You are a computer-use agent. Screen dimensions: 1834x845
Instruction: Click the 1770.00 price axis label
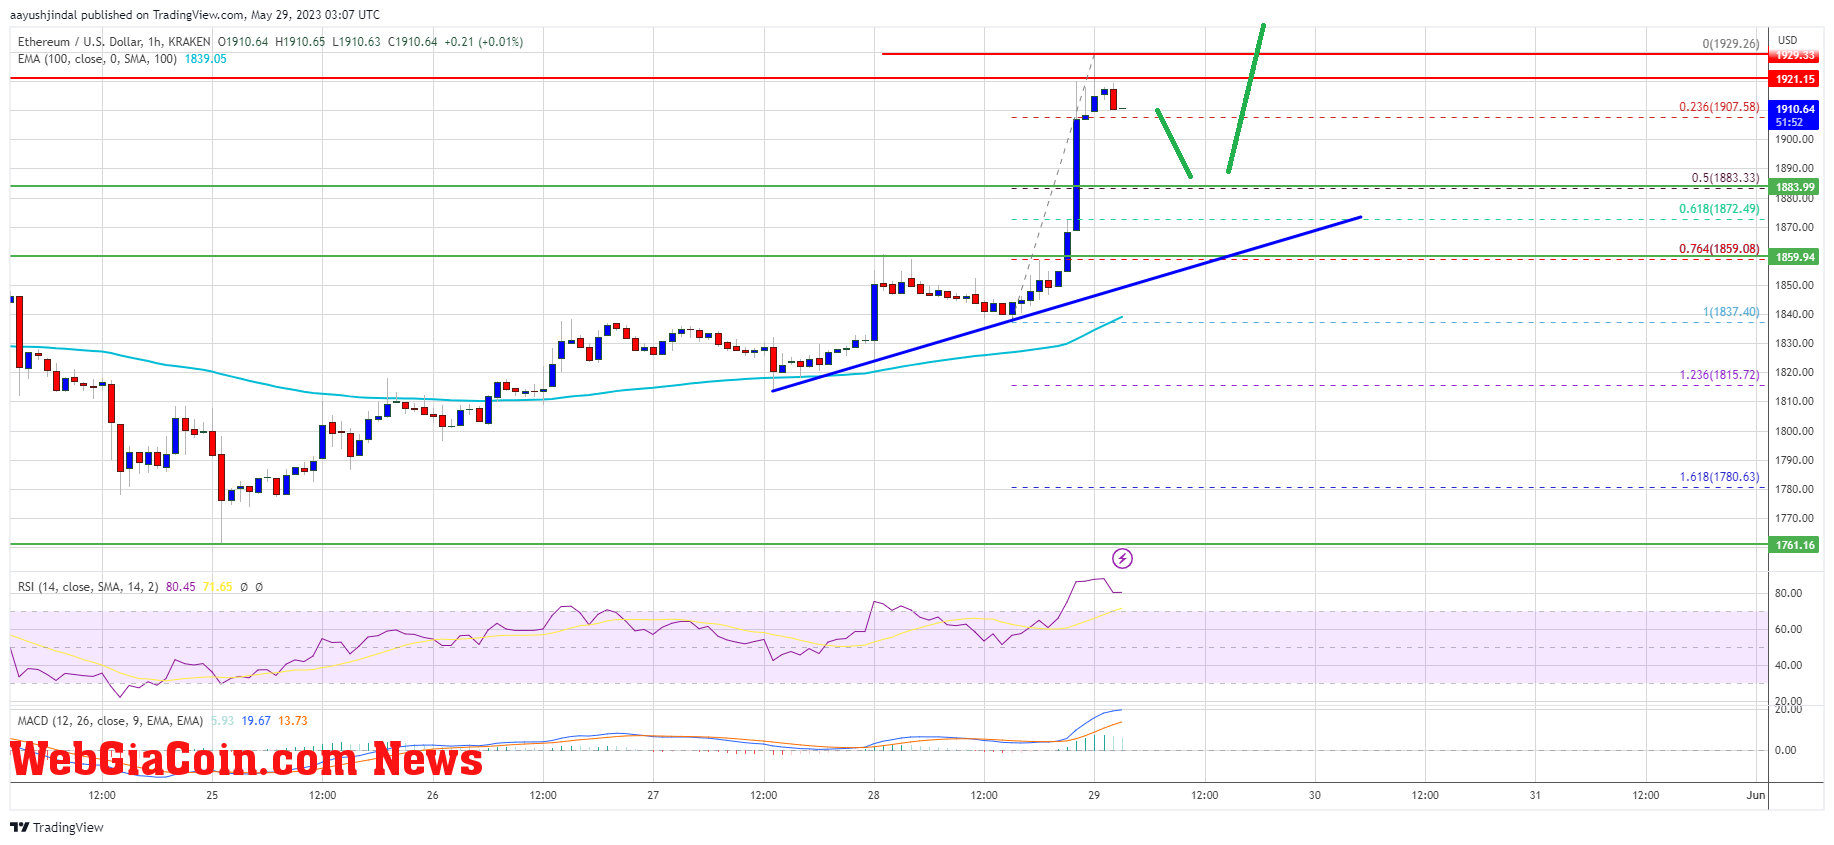point(1794,519)
